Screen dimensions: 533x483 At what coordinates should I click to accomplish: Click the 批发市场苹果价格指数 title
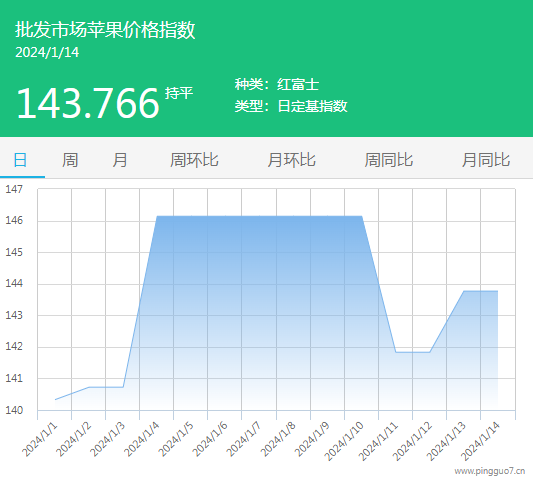click(x=105, y=30)
